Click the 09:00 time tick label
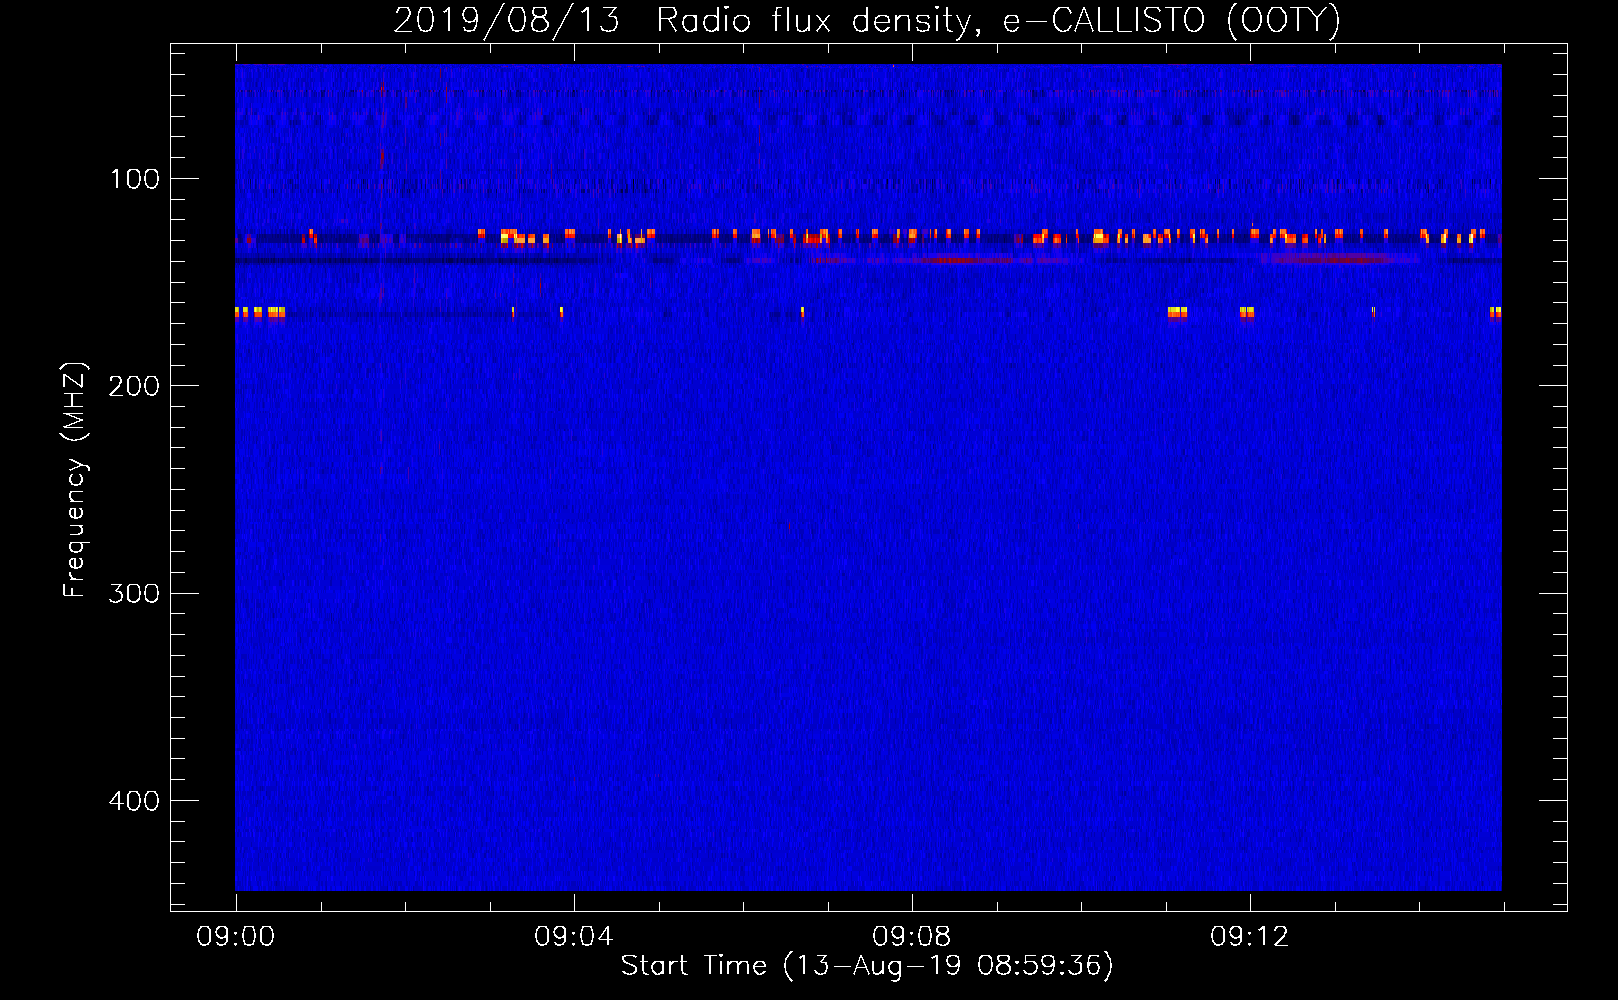 click(236, 937)
